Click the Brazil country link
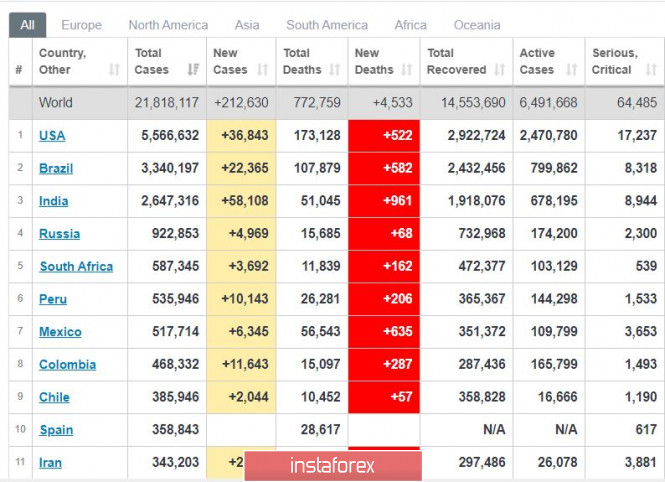The image size is (665, 482). coord(56,169)
